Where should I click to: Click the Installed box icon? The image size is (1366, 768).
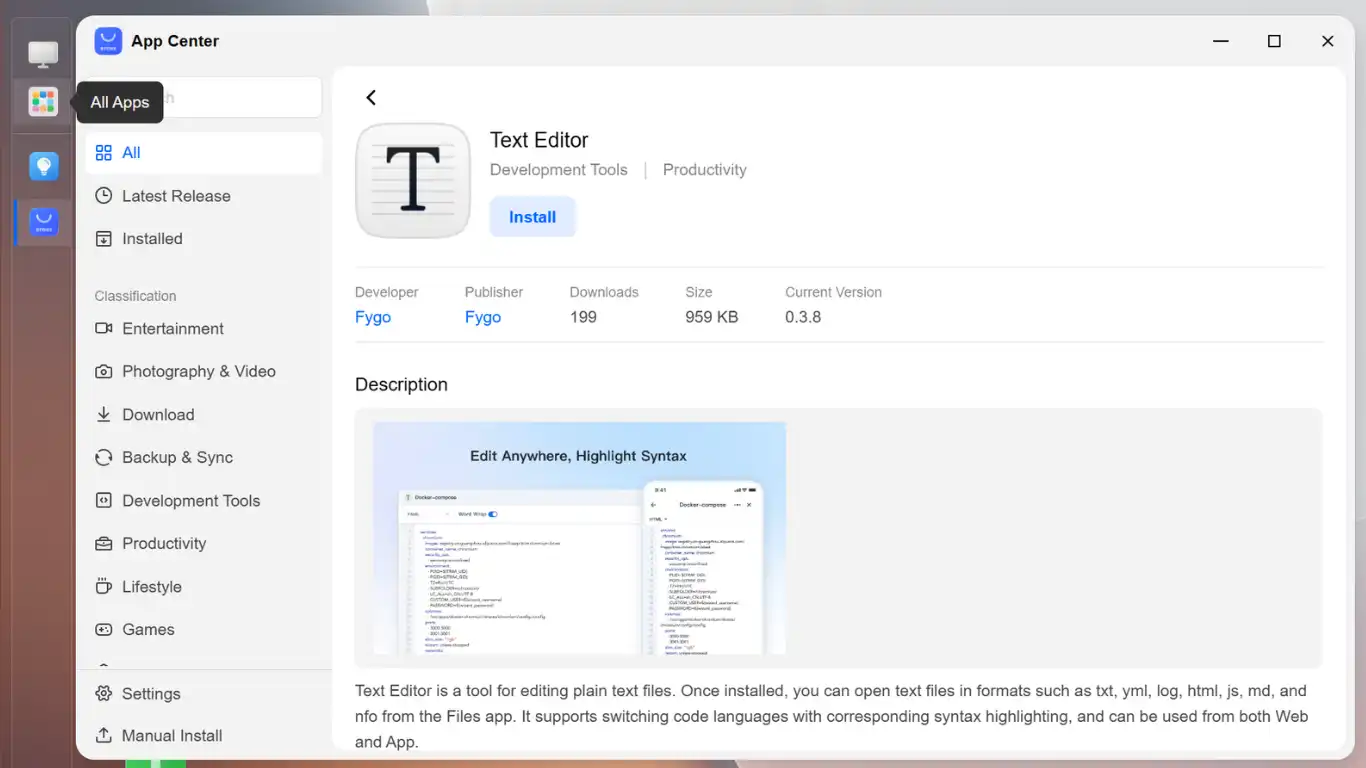(x=103, y=239)
